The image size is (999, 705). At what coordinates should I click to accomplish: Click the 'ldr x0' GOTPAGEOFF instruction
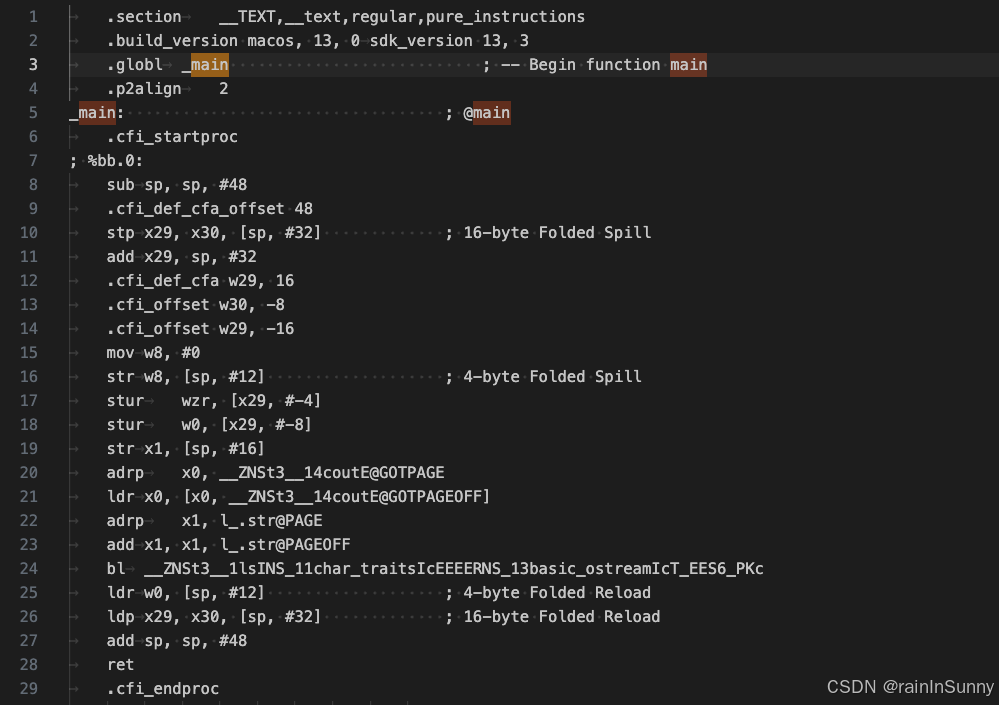[298, 497]
